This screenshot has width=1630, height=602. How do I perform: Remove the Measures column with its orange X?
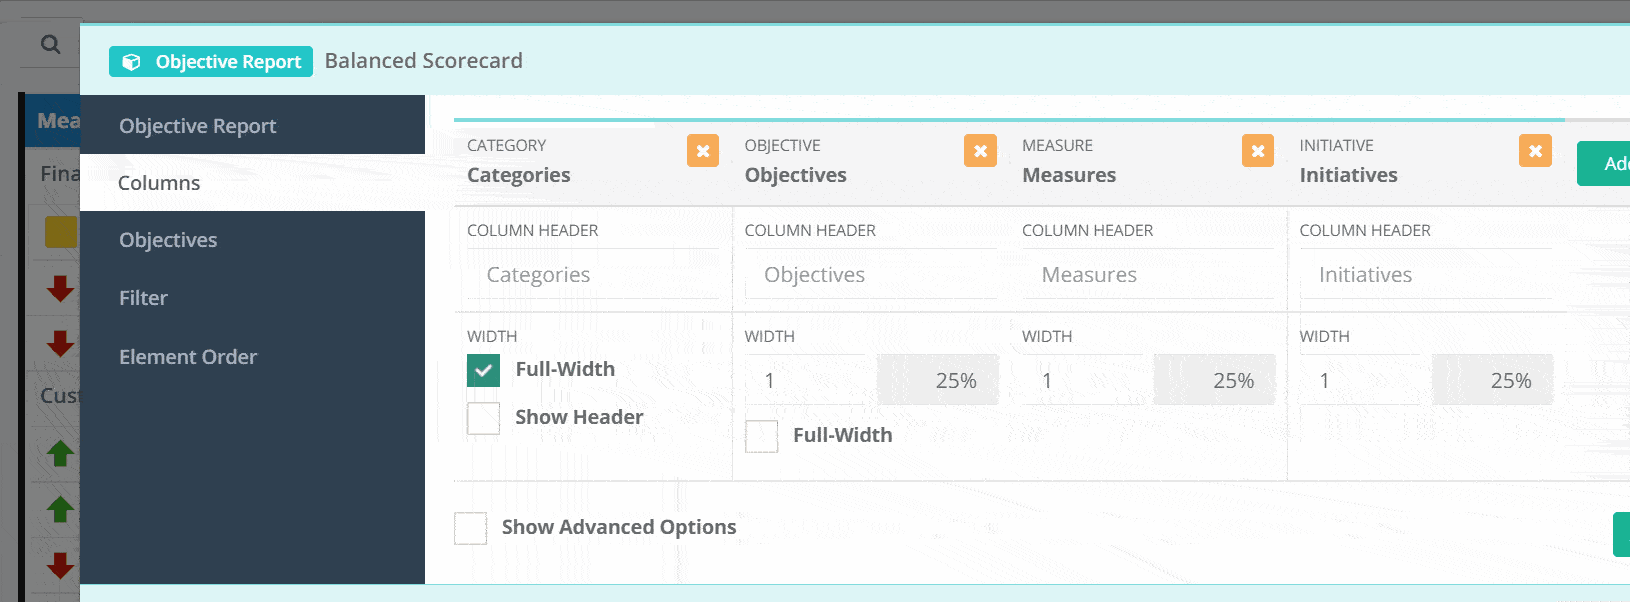[1257, 150]
